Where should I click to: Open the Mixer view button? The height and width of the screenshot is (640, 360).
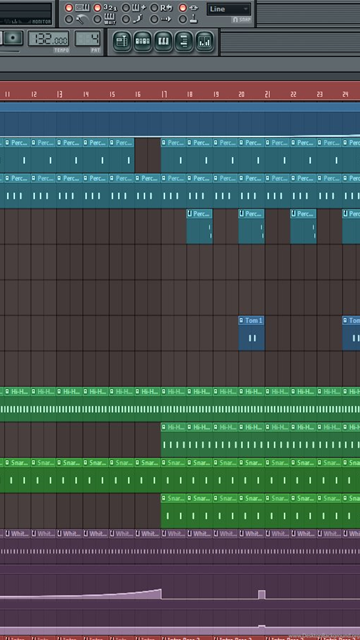(204, 42)
